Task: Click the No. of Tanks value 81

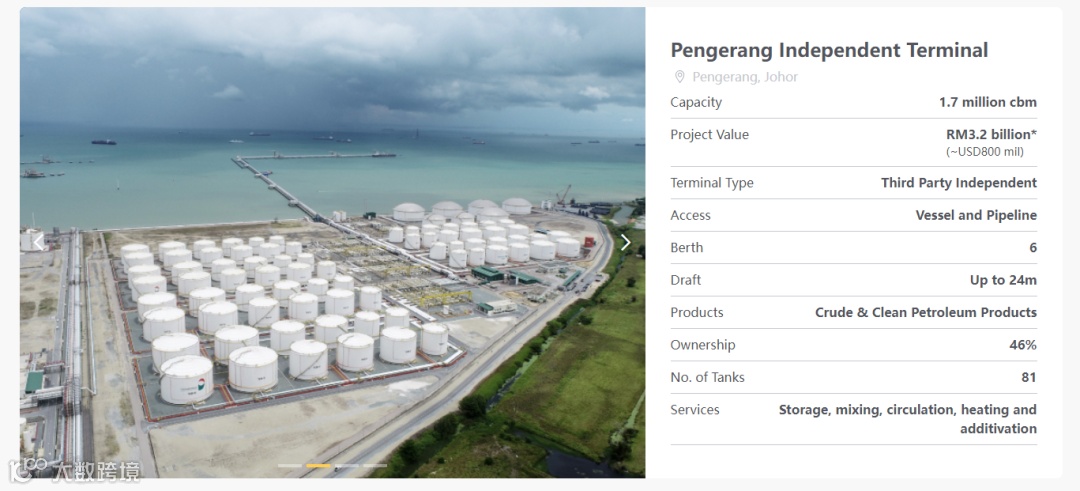Action: point(1029,377)
